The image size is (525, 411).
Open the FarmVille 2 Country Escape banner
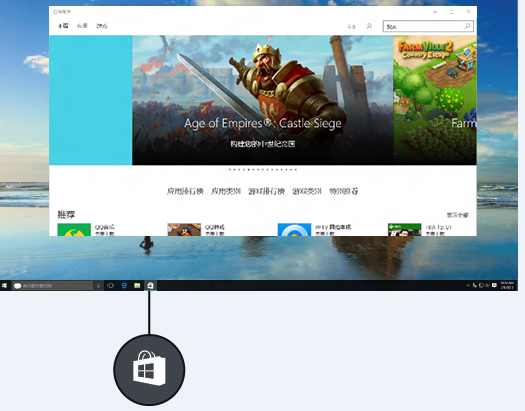coord(435,100)
